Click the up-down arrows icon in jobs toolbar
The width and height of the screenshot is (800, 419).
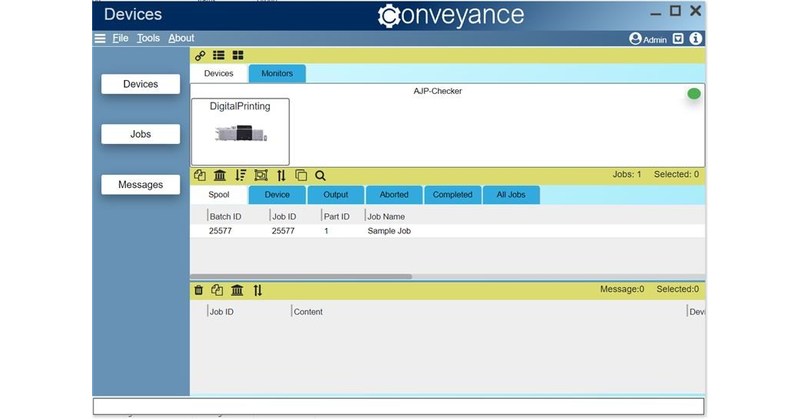(281, 176)
